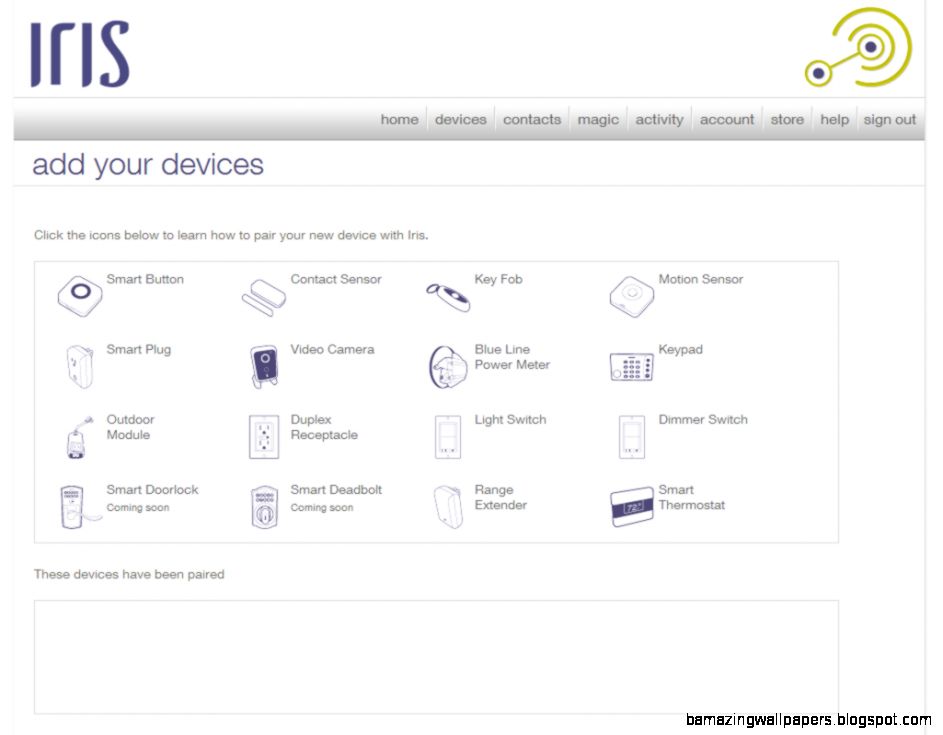This screenshot has height=735, width=943.
Task: Click the Light Switch icon
Action: (448, 437)
